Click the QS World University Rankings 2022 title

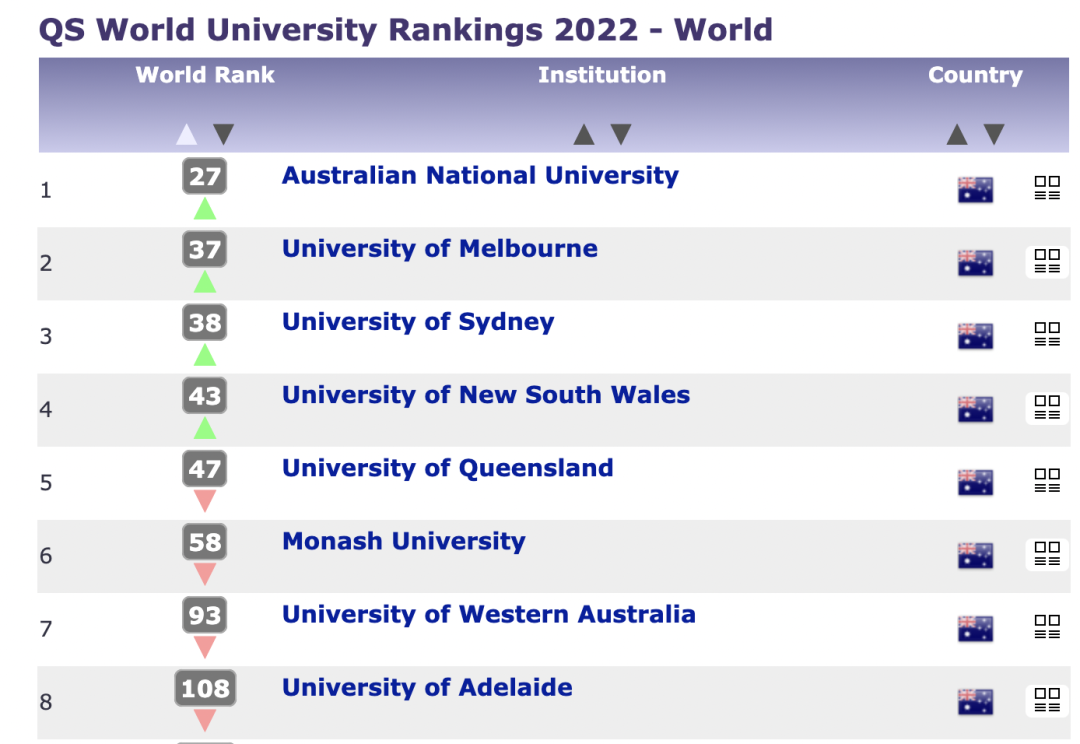(x=406, y=30)
